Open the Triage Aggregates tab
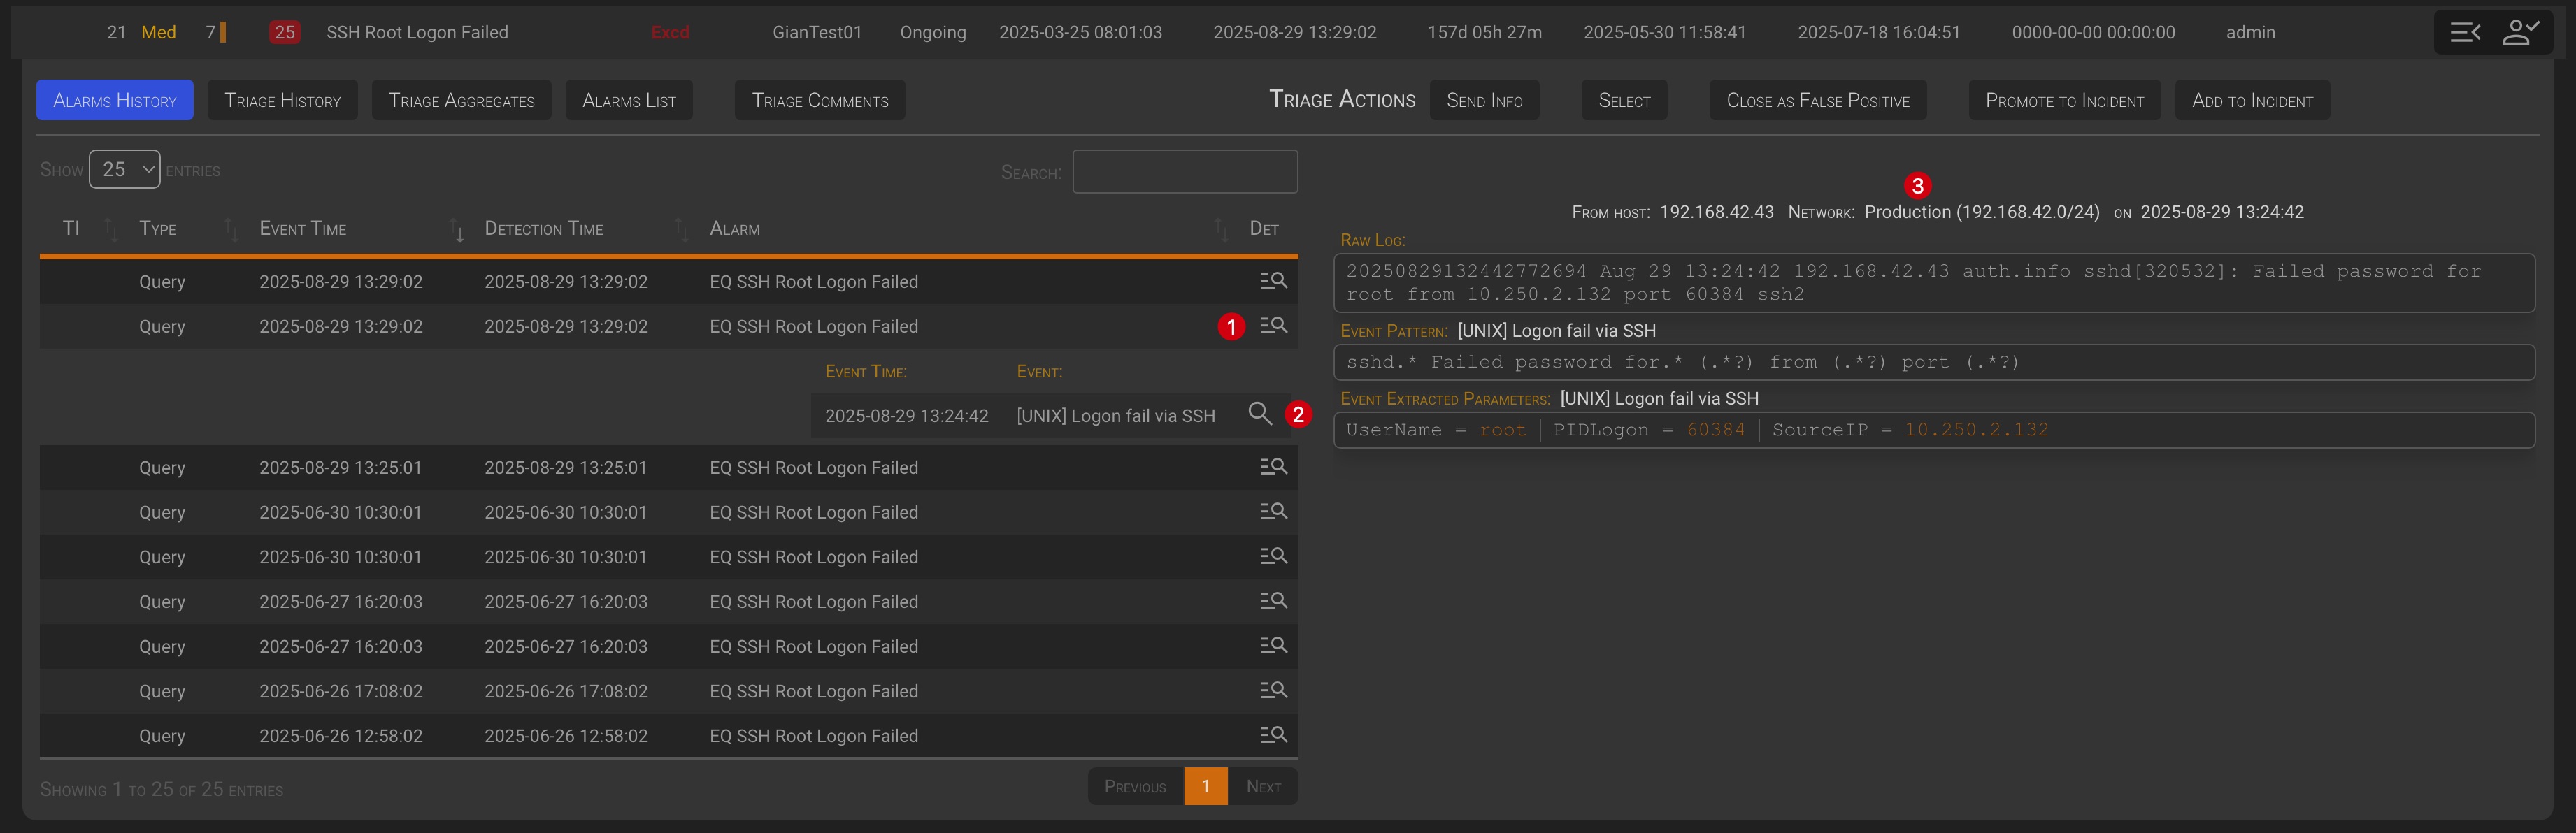The height and width of the screenshot is (833, 2576). tap(461, 101)
